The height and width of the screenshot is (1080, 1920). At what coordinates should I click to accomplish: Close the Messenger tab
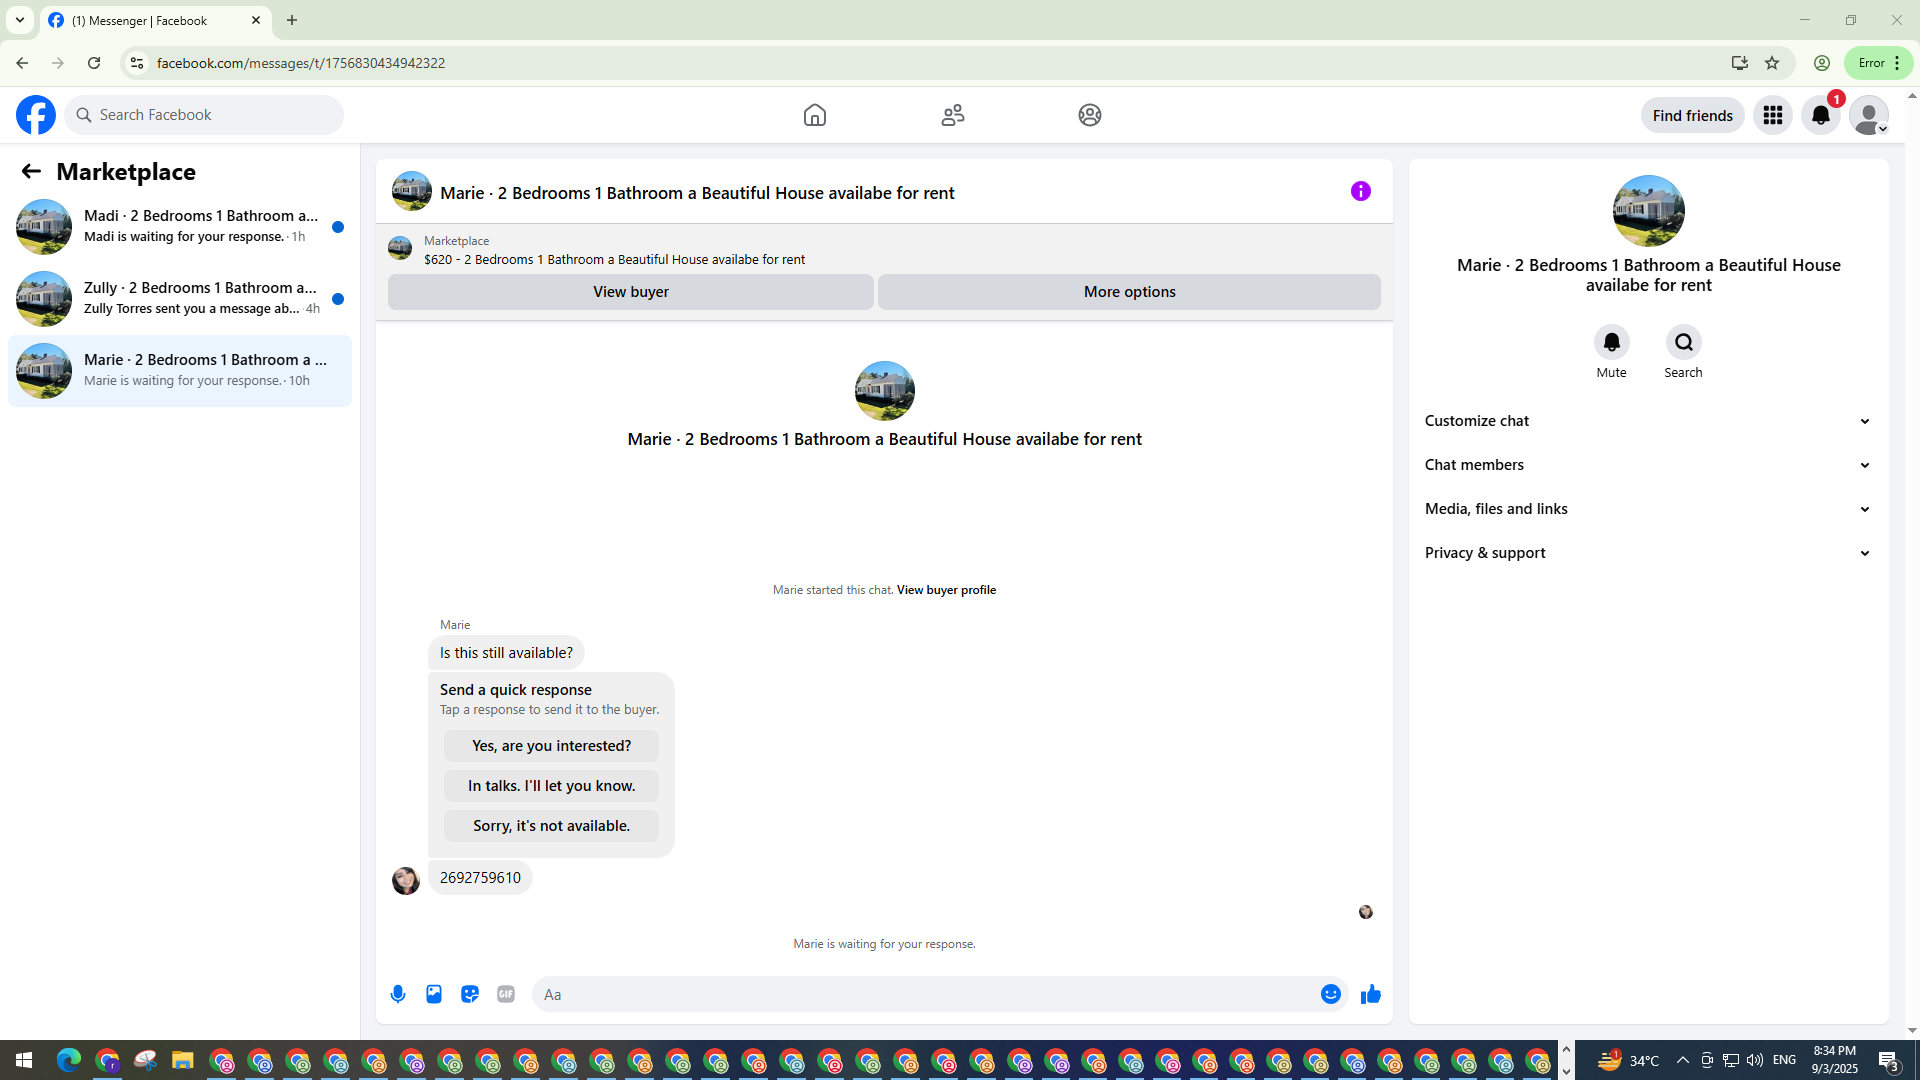coord(256,20)
